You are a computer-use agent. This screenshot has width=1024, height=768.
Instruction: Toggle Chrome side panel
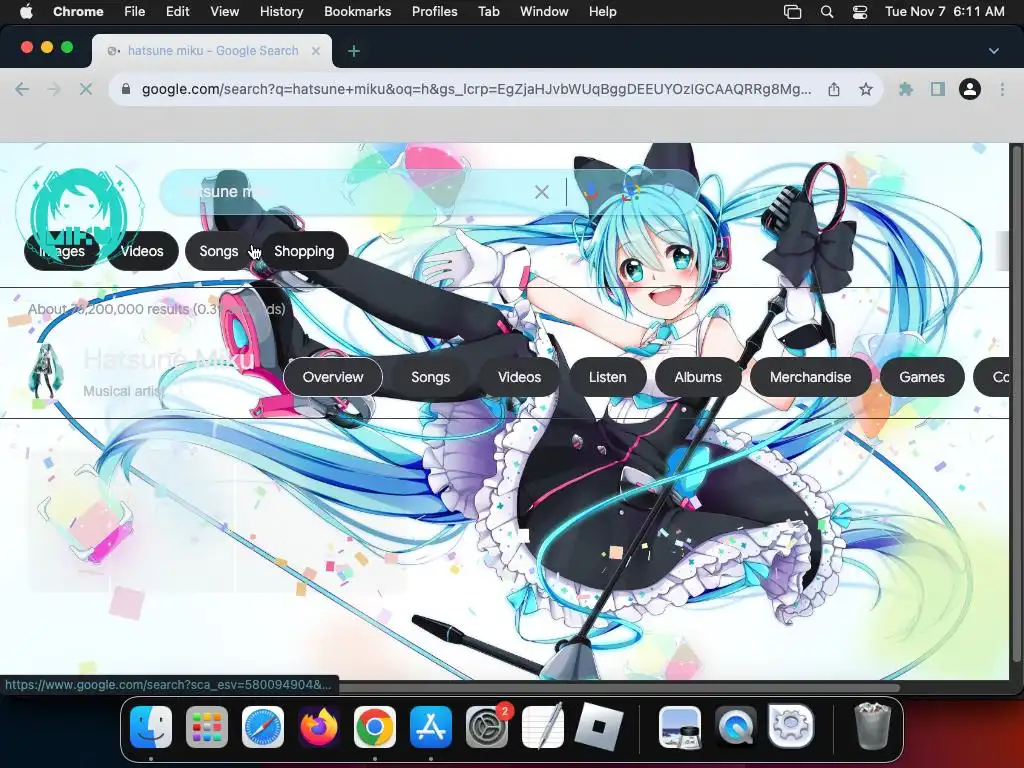938,89
